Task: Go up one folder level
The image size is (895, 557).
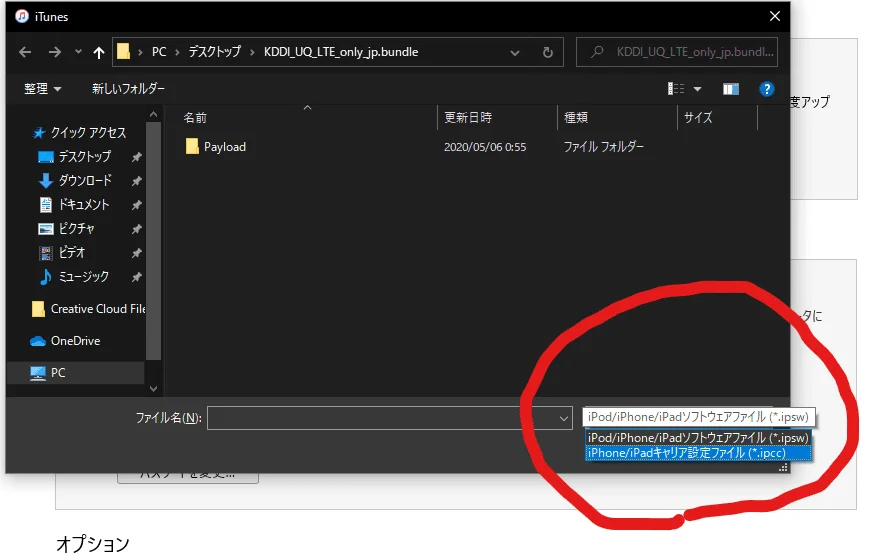Action: tap(99, 53)
